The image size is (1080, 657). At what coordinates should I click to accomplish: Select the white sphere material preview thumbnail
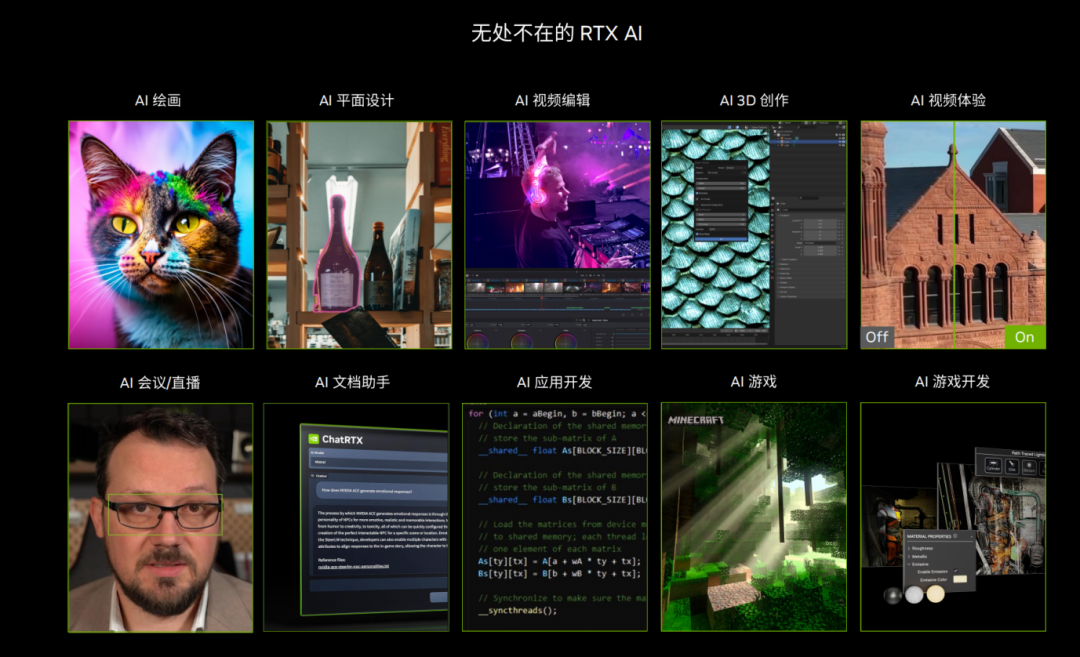[915, 595]
